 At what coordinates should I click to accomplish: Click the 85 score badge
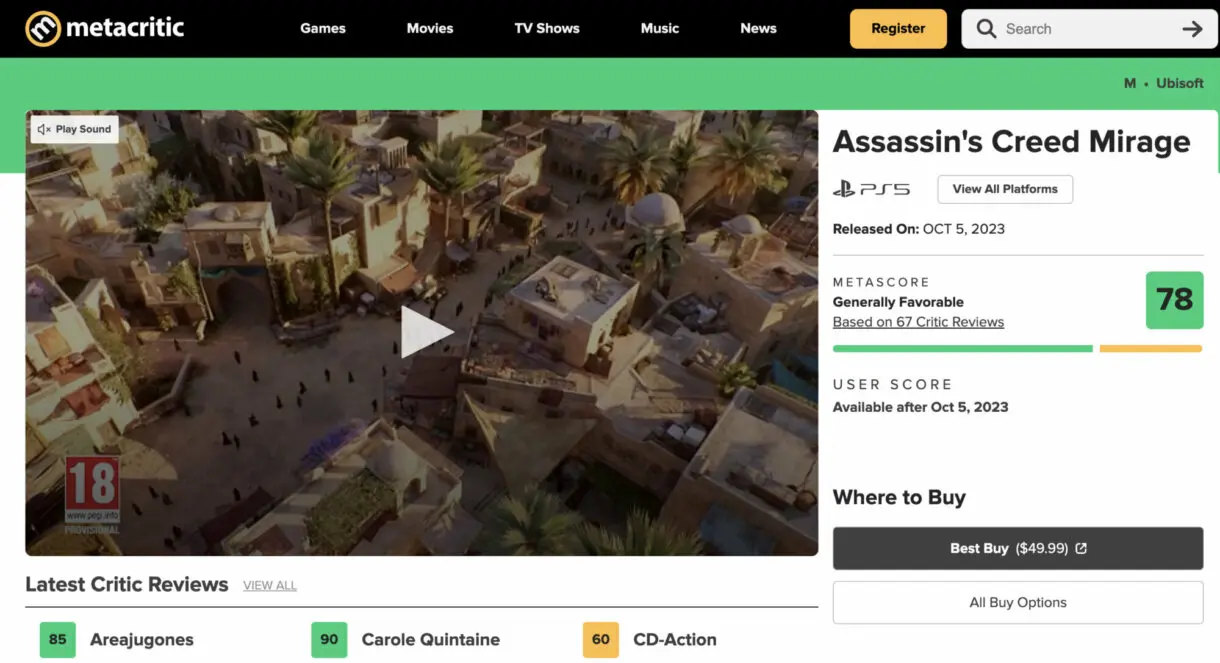point(58,640)
